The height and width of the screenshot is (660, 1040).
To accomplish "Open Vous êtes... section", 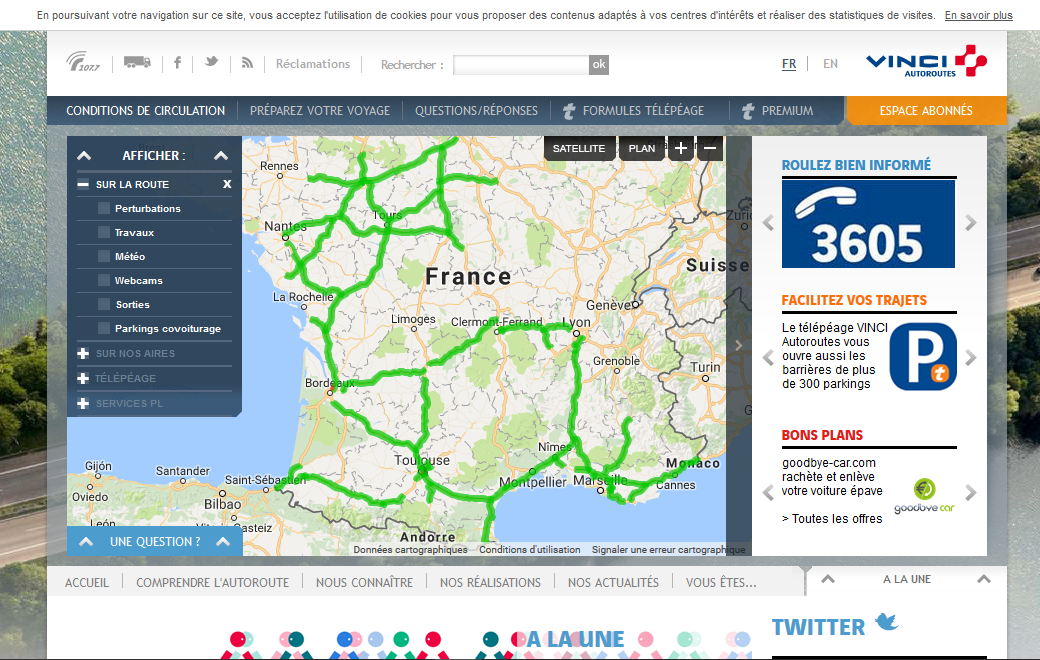I will click(721, 582).
